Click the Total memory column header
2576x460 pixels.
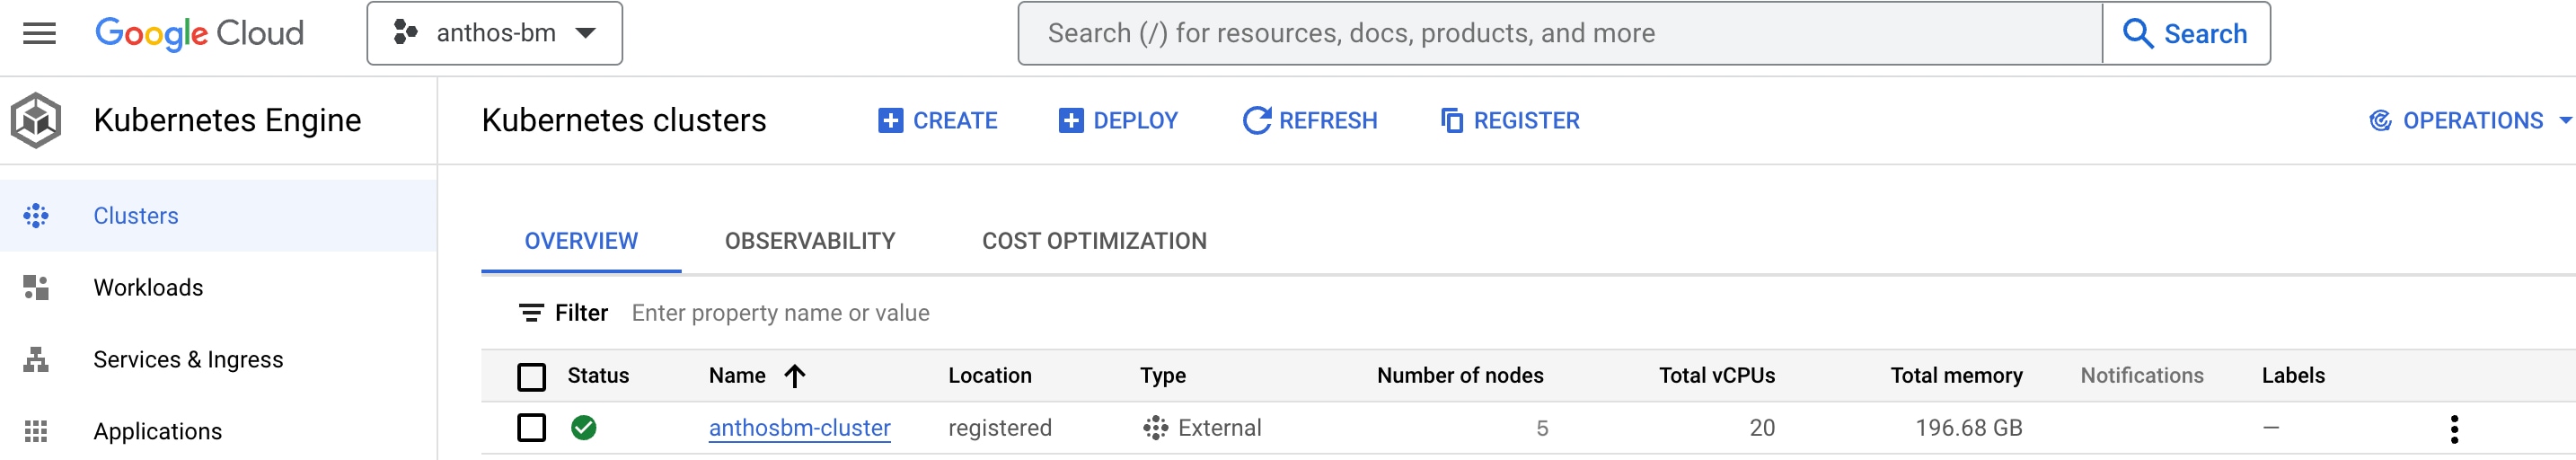(x=1956, y=376)
